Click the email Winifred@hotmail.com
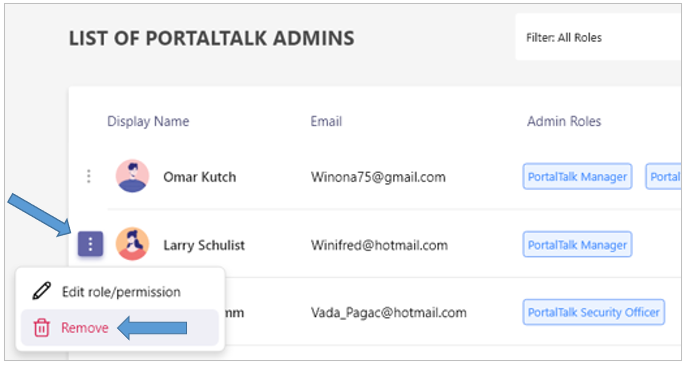This screenshot has height=367, width=687. (x=379, y=245)
